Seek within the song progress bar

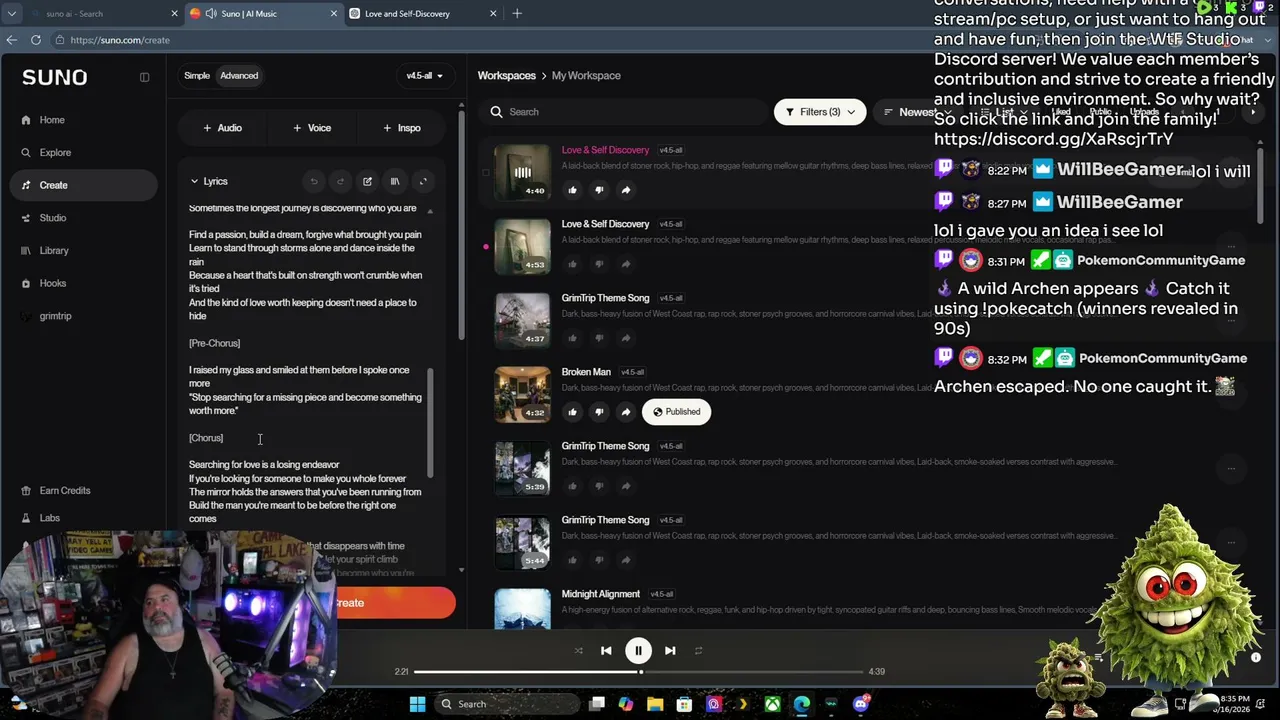(x=638, y=672)
